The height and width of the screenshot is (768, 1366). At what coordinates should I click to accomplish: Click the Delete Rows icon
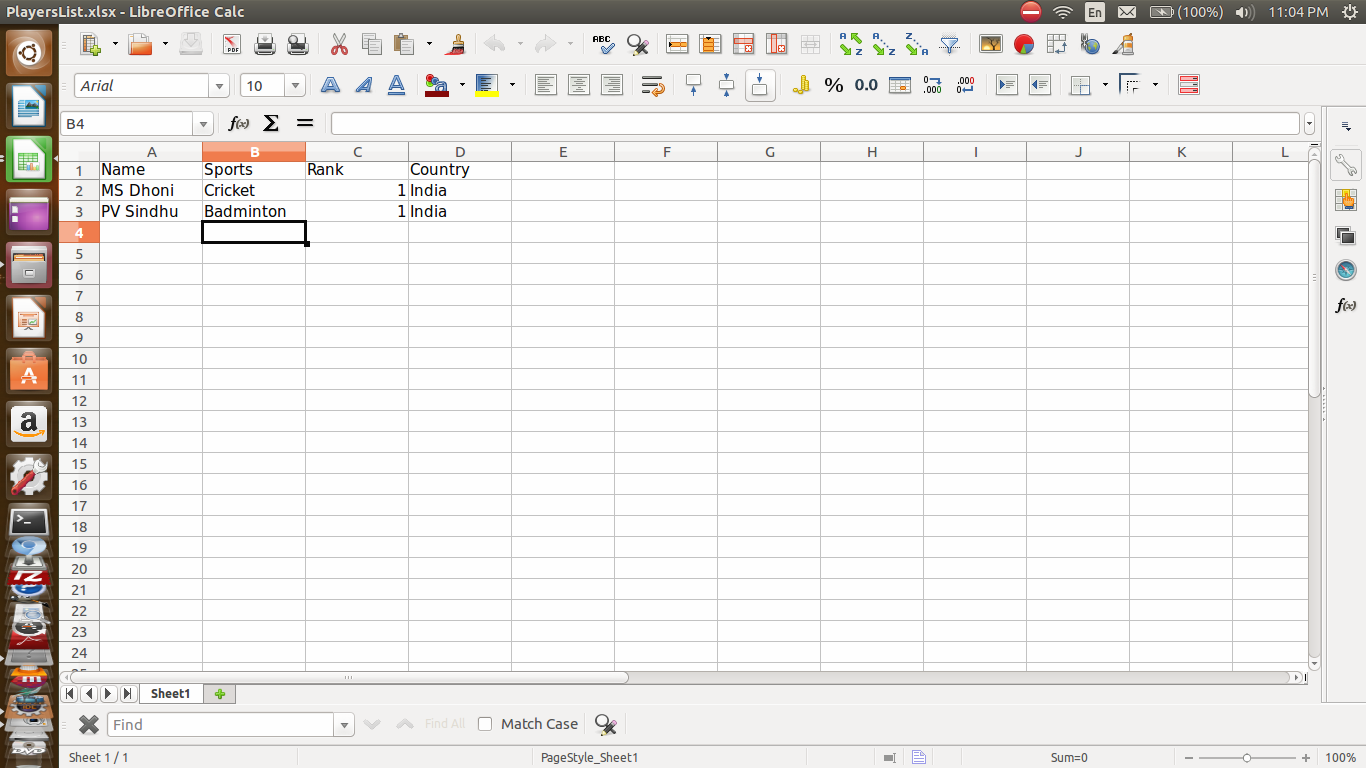click(743, 44)
